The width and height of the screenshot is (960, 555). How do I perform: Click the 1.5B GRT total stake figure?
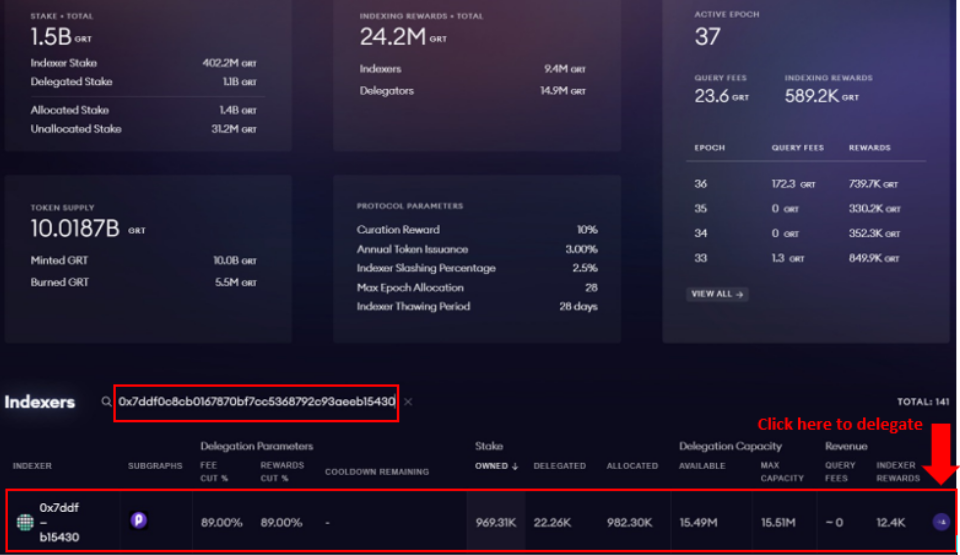click(x=61, y=37)
